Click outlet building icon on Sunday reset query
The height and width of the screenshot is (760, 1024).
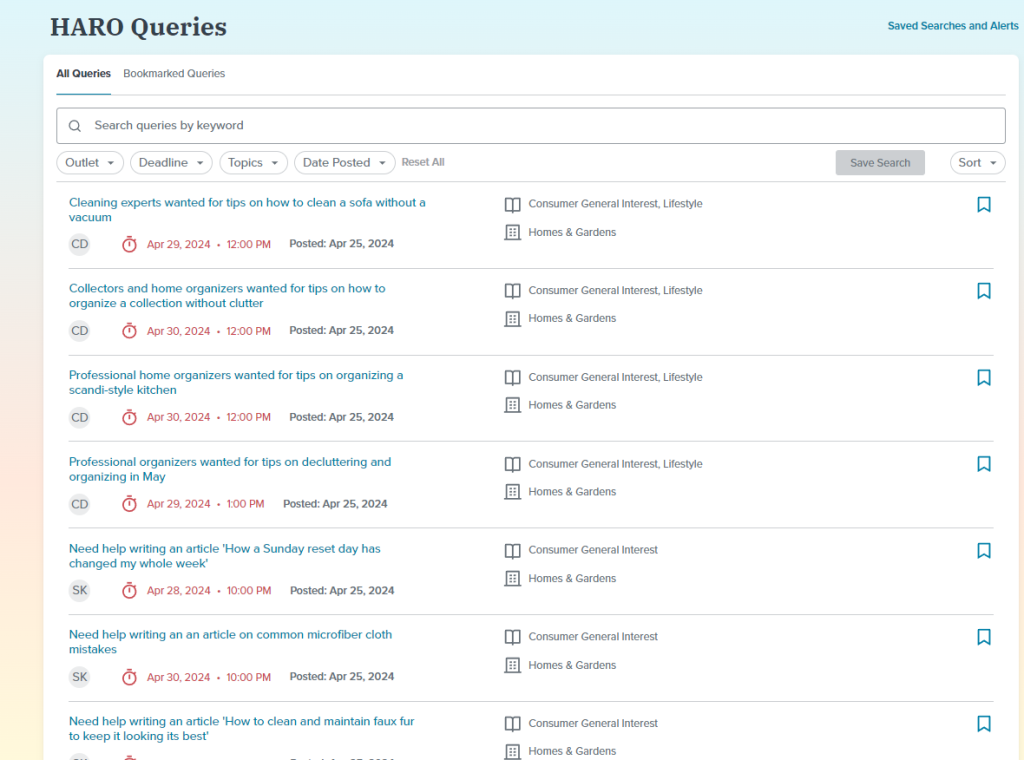pyautogui.click(x=513, y=578)
